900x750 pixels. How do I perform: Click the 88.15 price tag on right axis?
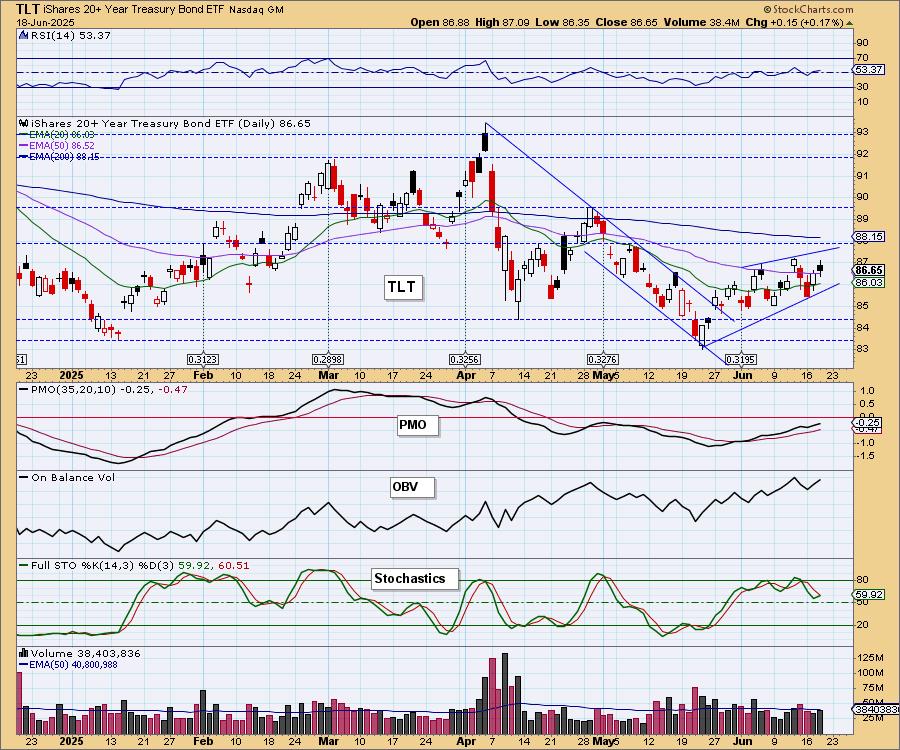(x=868, y=236)
